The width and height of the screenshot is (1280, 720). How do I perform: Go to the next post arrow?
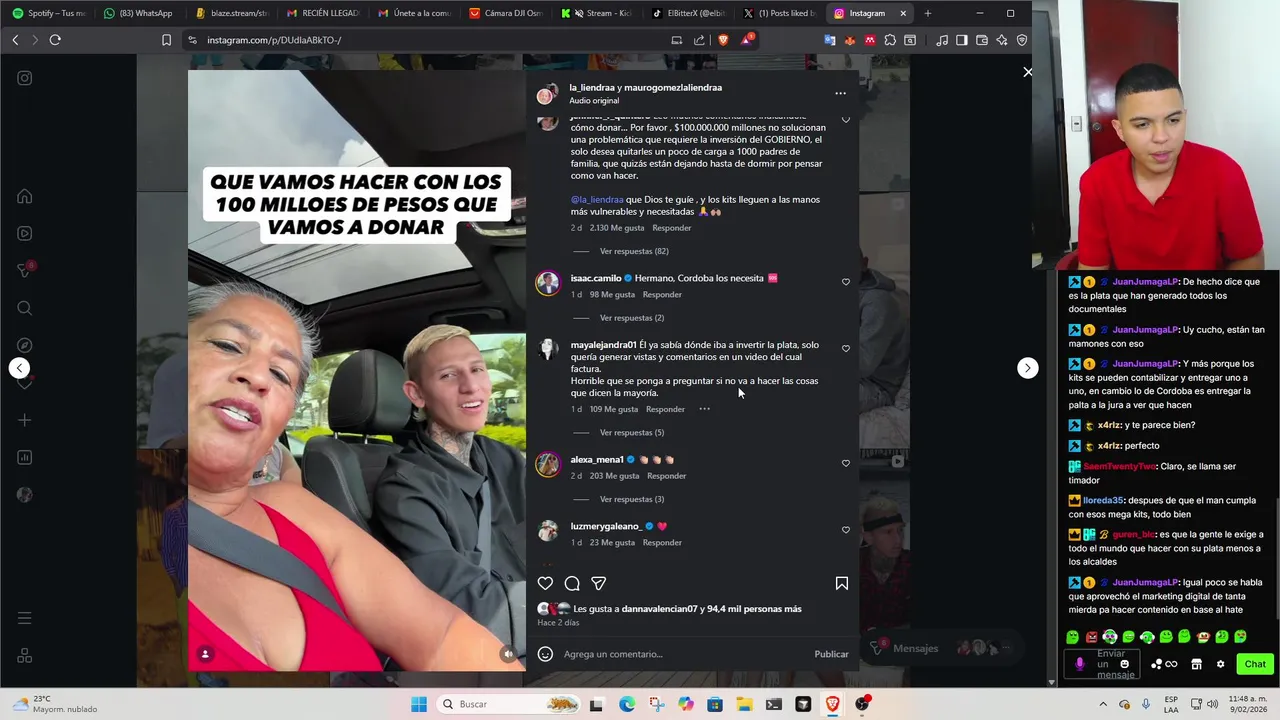[x=1027, y=368]
